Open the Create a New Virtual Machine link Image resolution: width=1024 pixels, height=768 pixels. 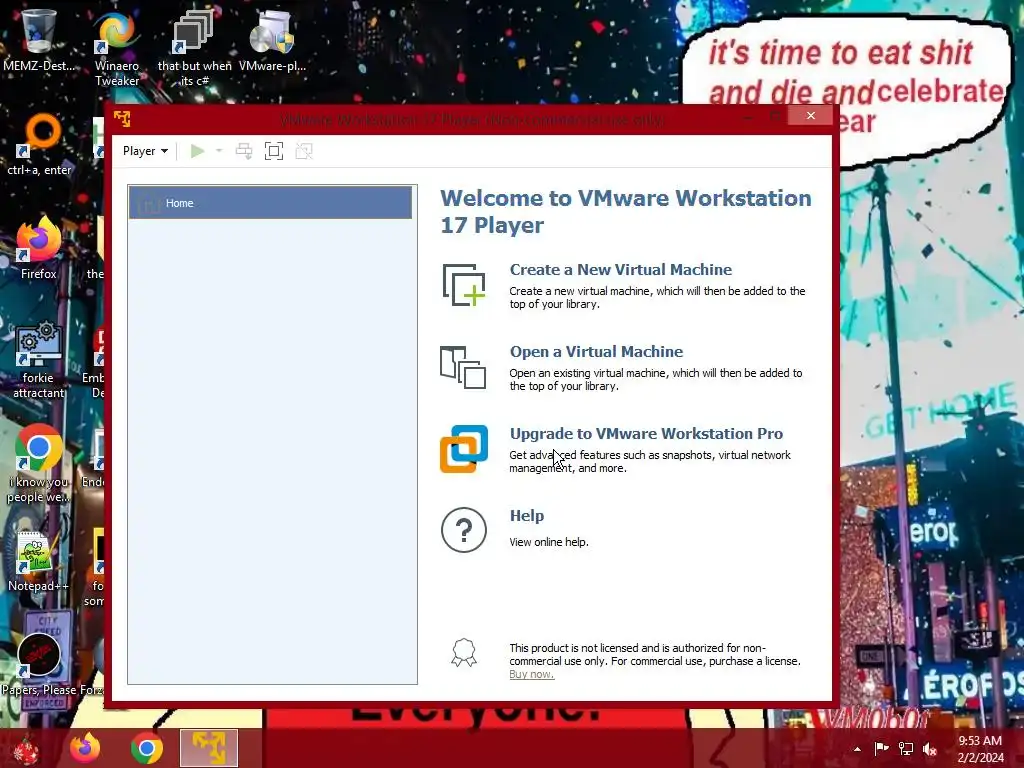click(x=620, y=270)
